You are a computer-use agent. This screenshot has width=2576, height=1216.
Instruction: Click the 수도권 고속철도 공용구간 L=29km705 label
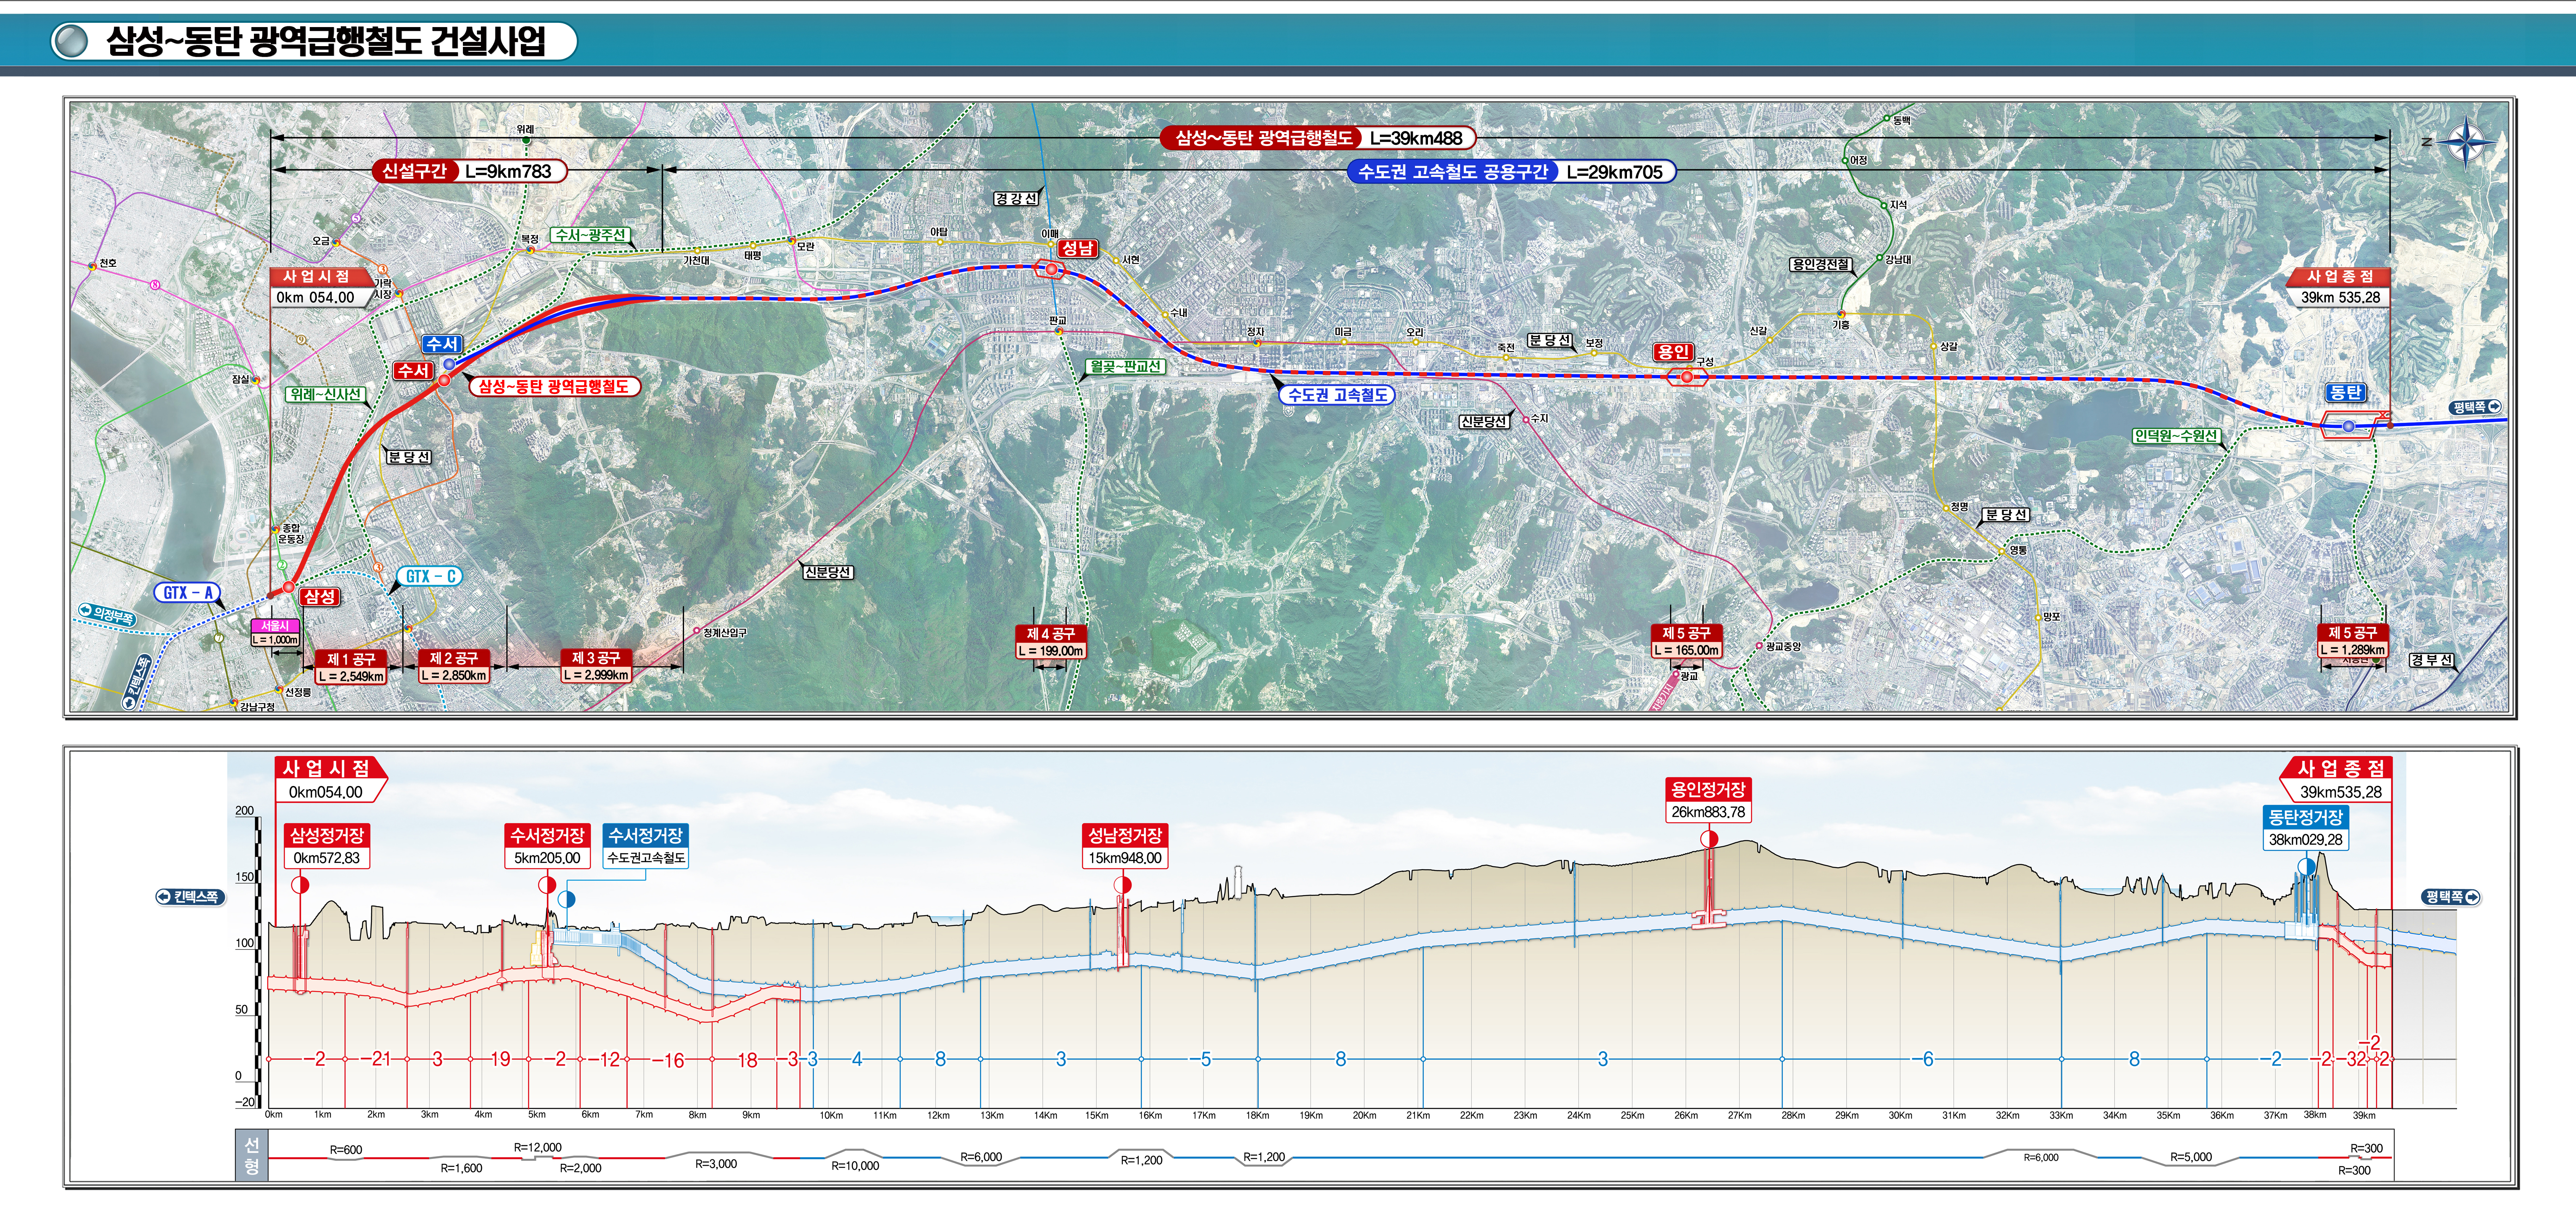pyautogui.click(x=1511, y=172)
